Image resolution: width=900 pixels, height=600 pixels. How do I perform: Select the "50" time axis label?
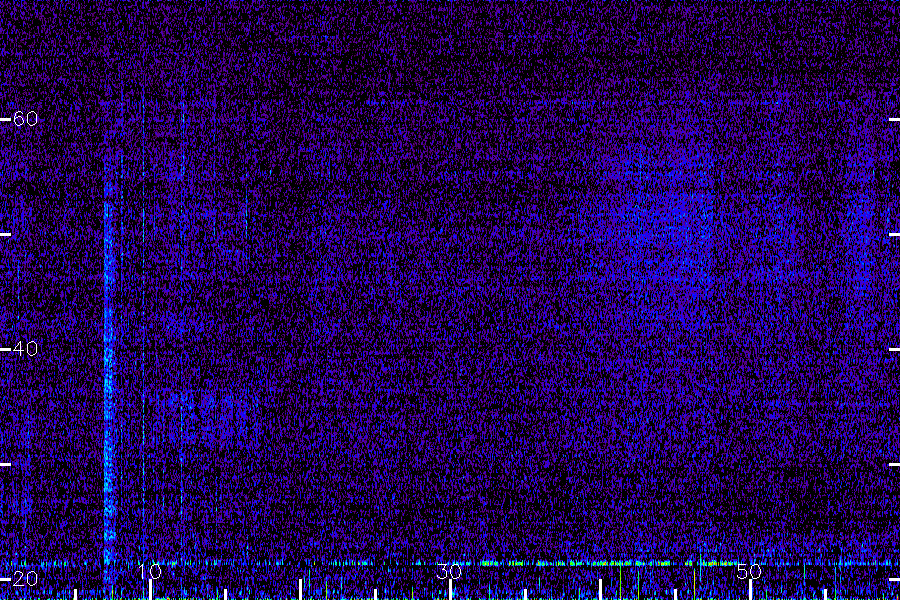[749, 571]
